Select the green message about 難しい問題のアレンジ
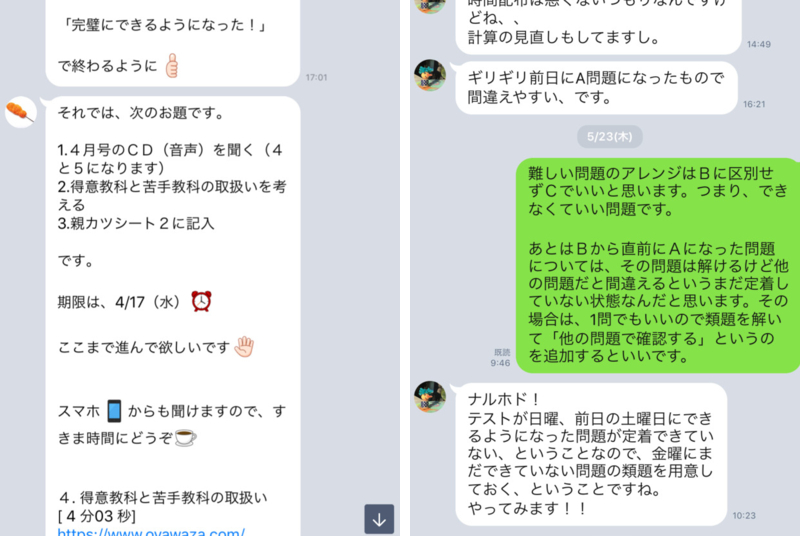800x536 pixels. tap(658, 265)
